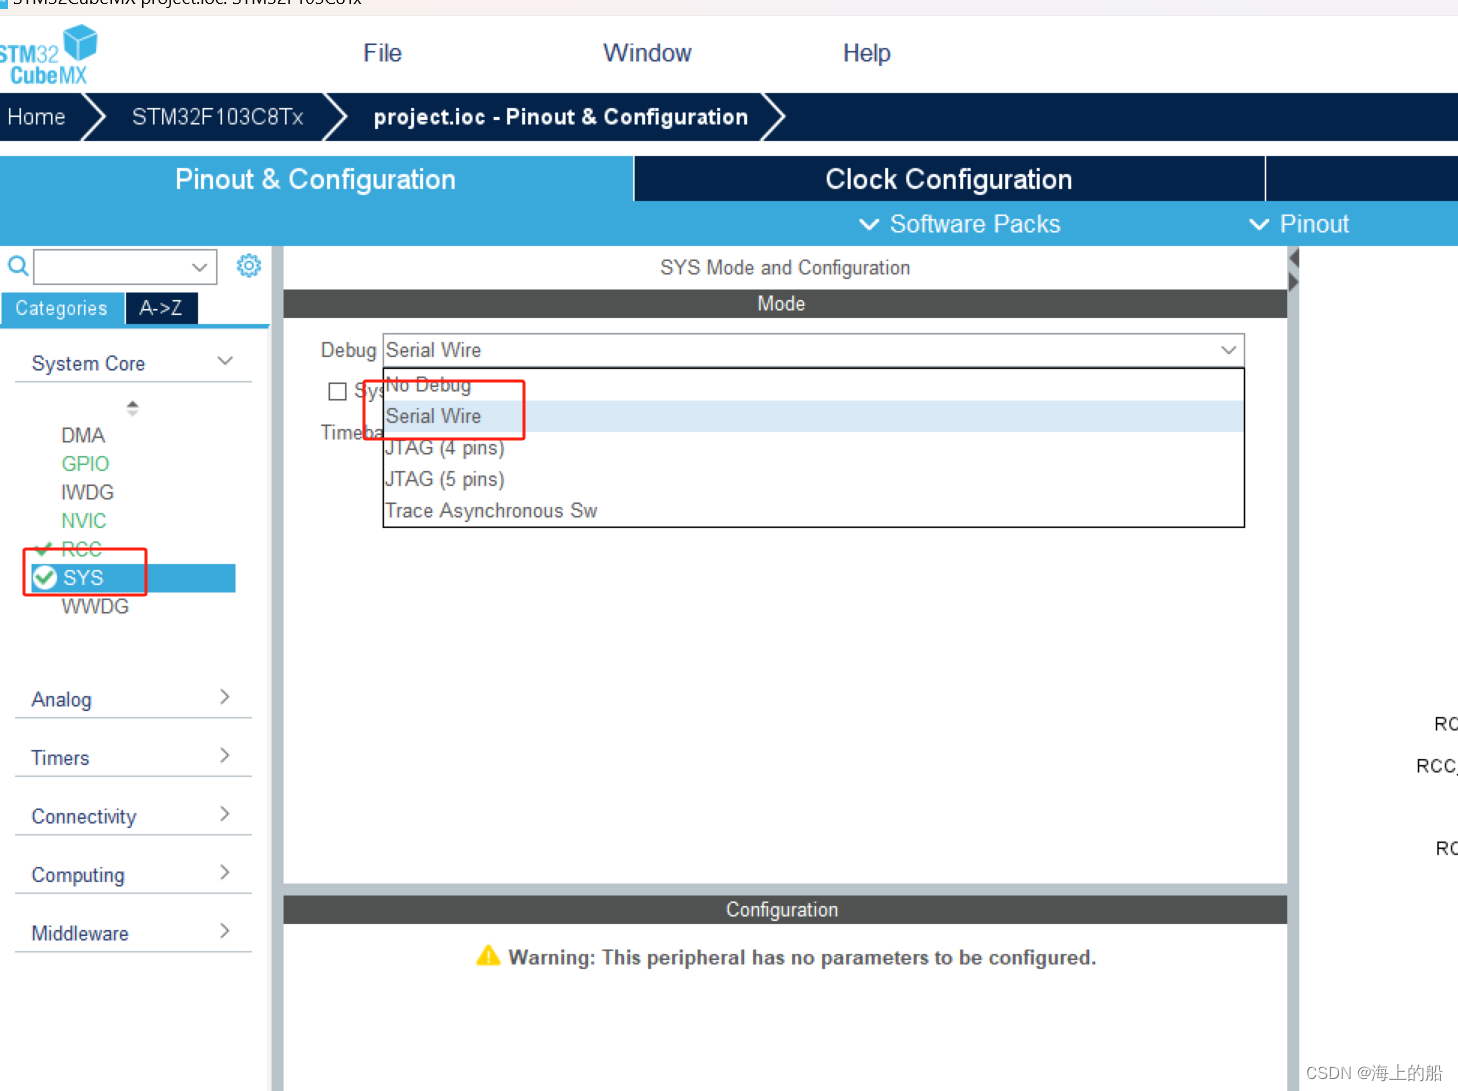Switch to the Pinout & Configuration tab
Viewport: 1458px width, 1091px height.
click(316, 179)
